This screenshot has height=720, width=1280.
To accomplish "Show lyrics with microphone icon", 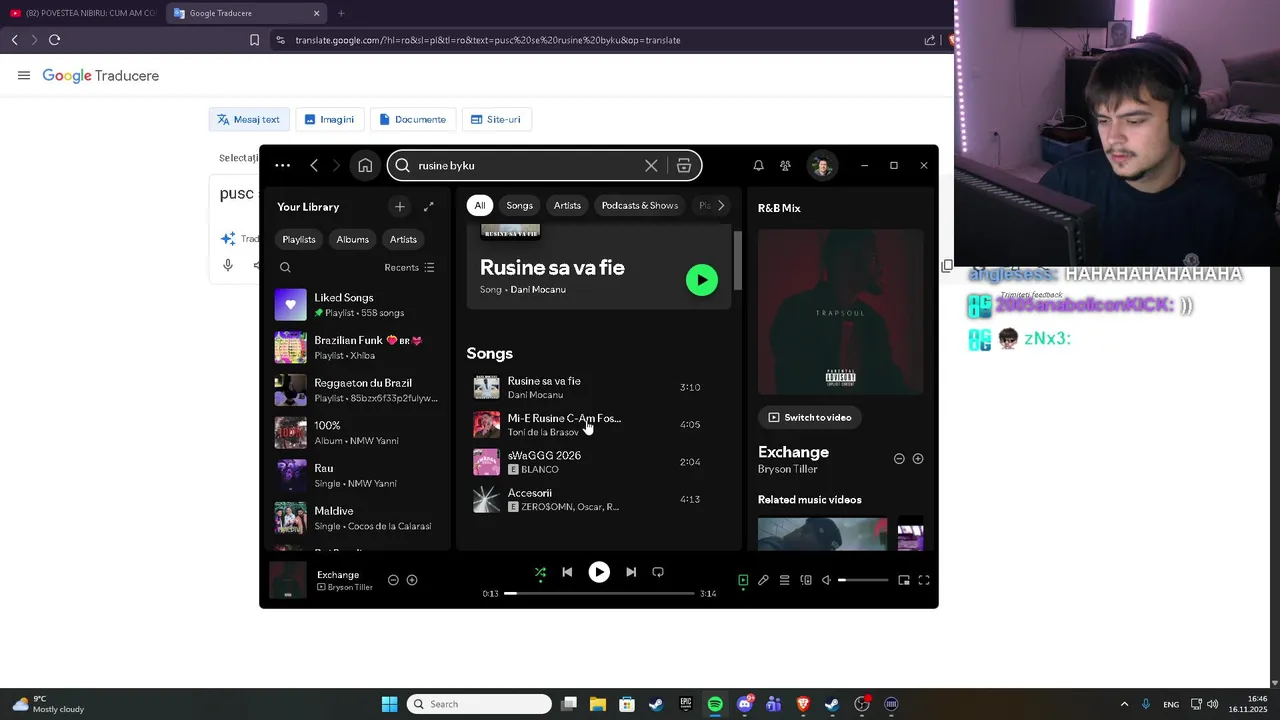I will click(x=763, y=580).
